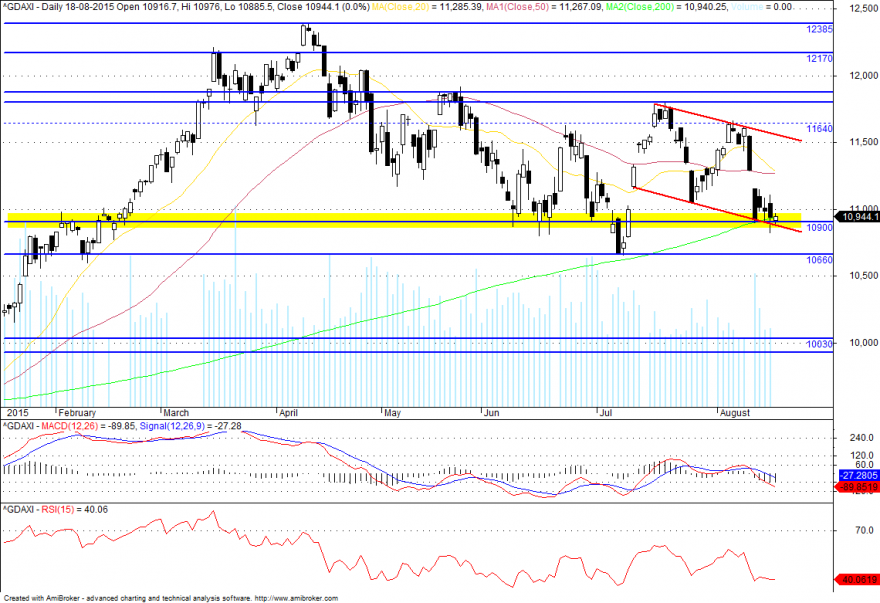Image resolution: width=880 pixels, height=603 pixels.
Task: Click the 11,500 price axis value
Action: coord(864,142)
